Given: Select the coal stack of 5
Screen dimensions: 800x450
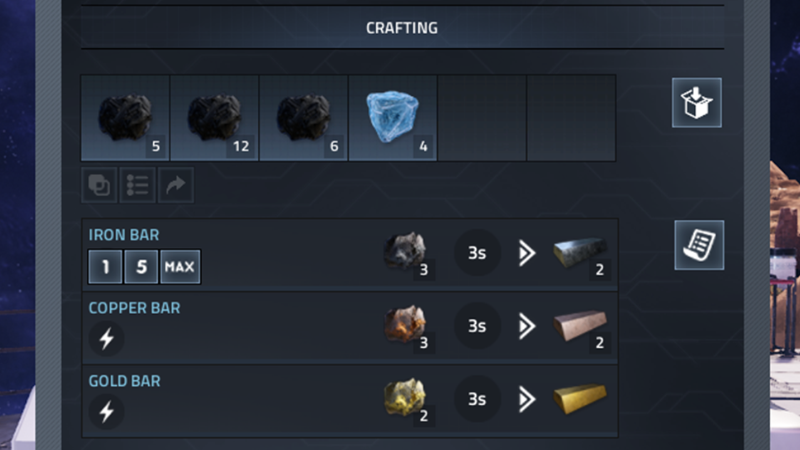Looking at the screenshot, I should coord(125,118).
